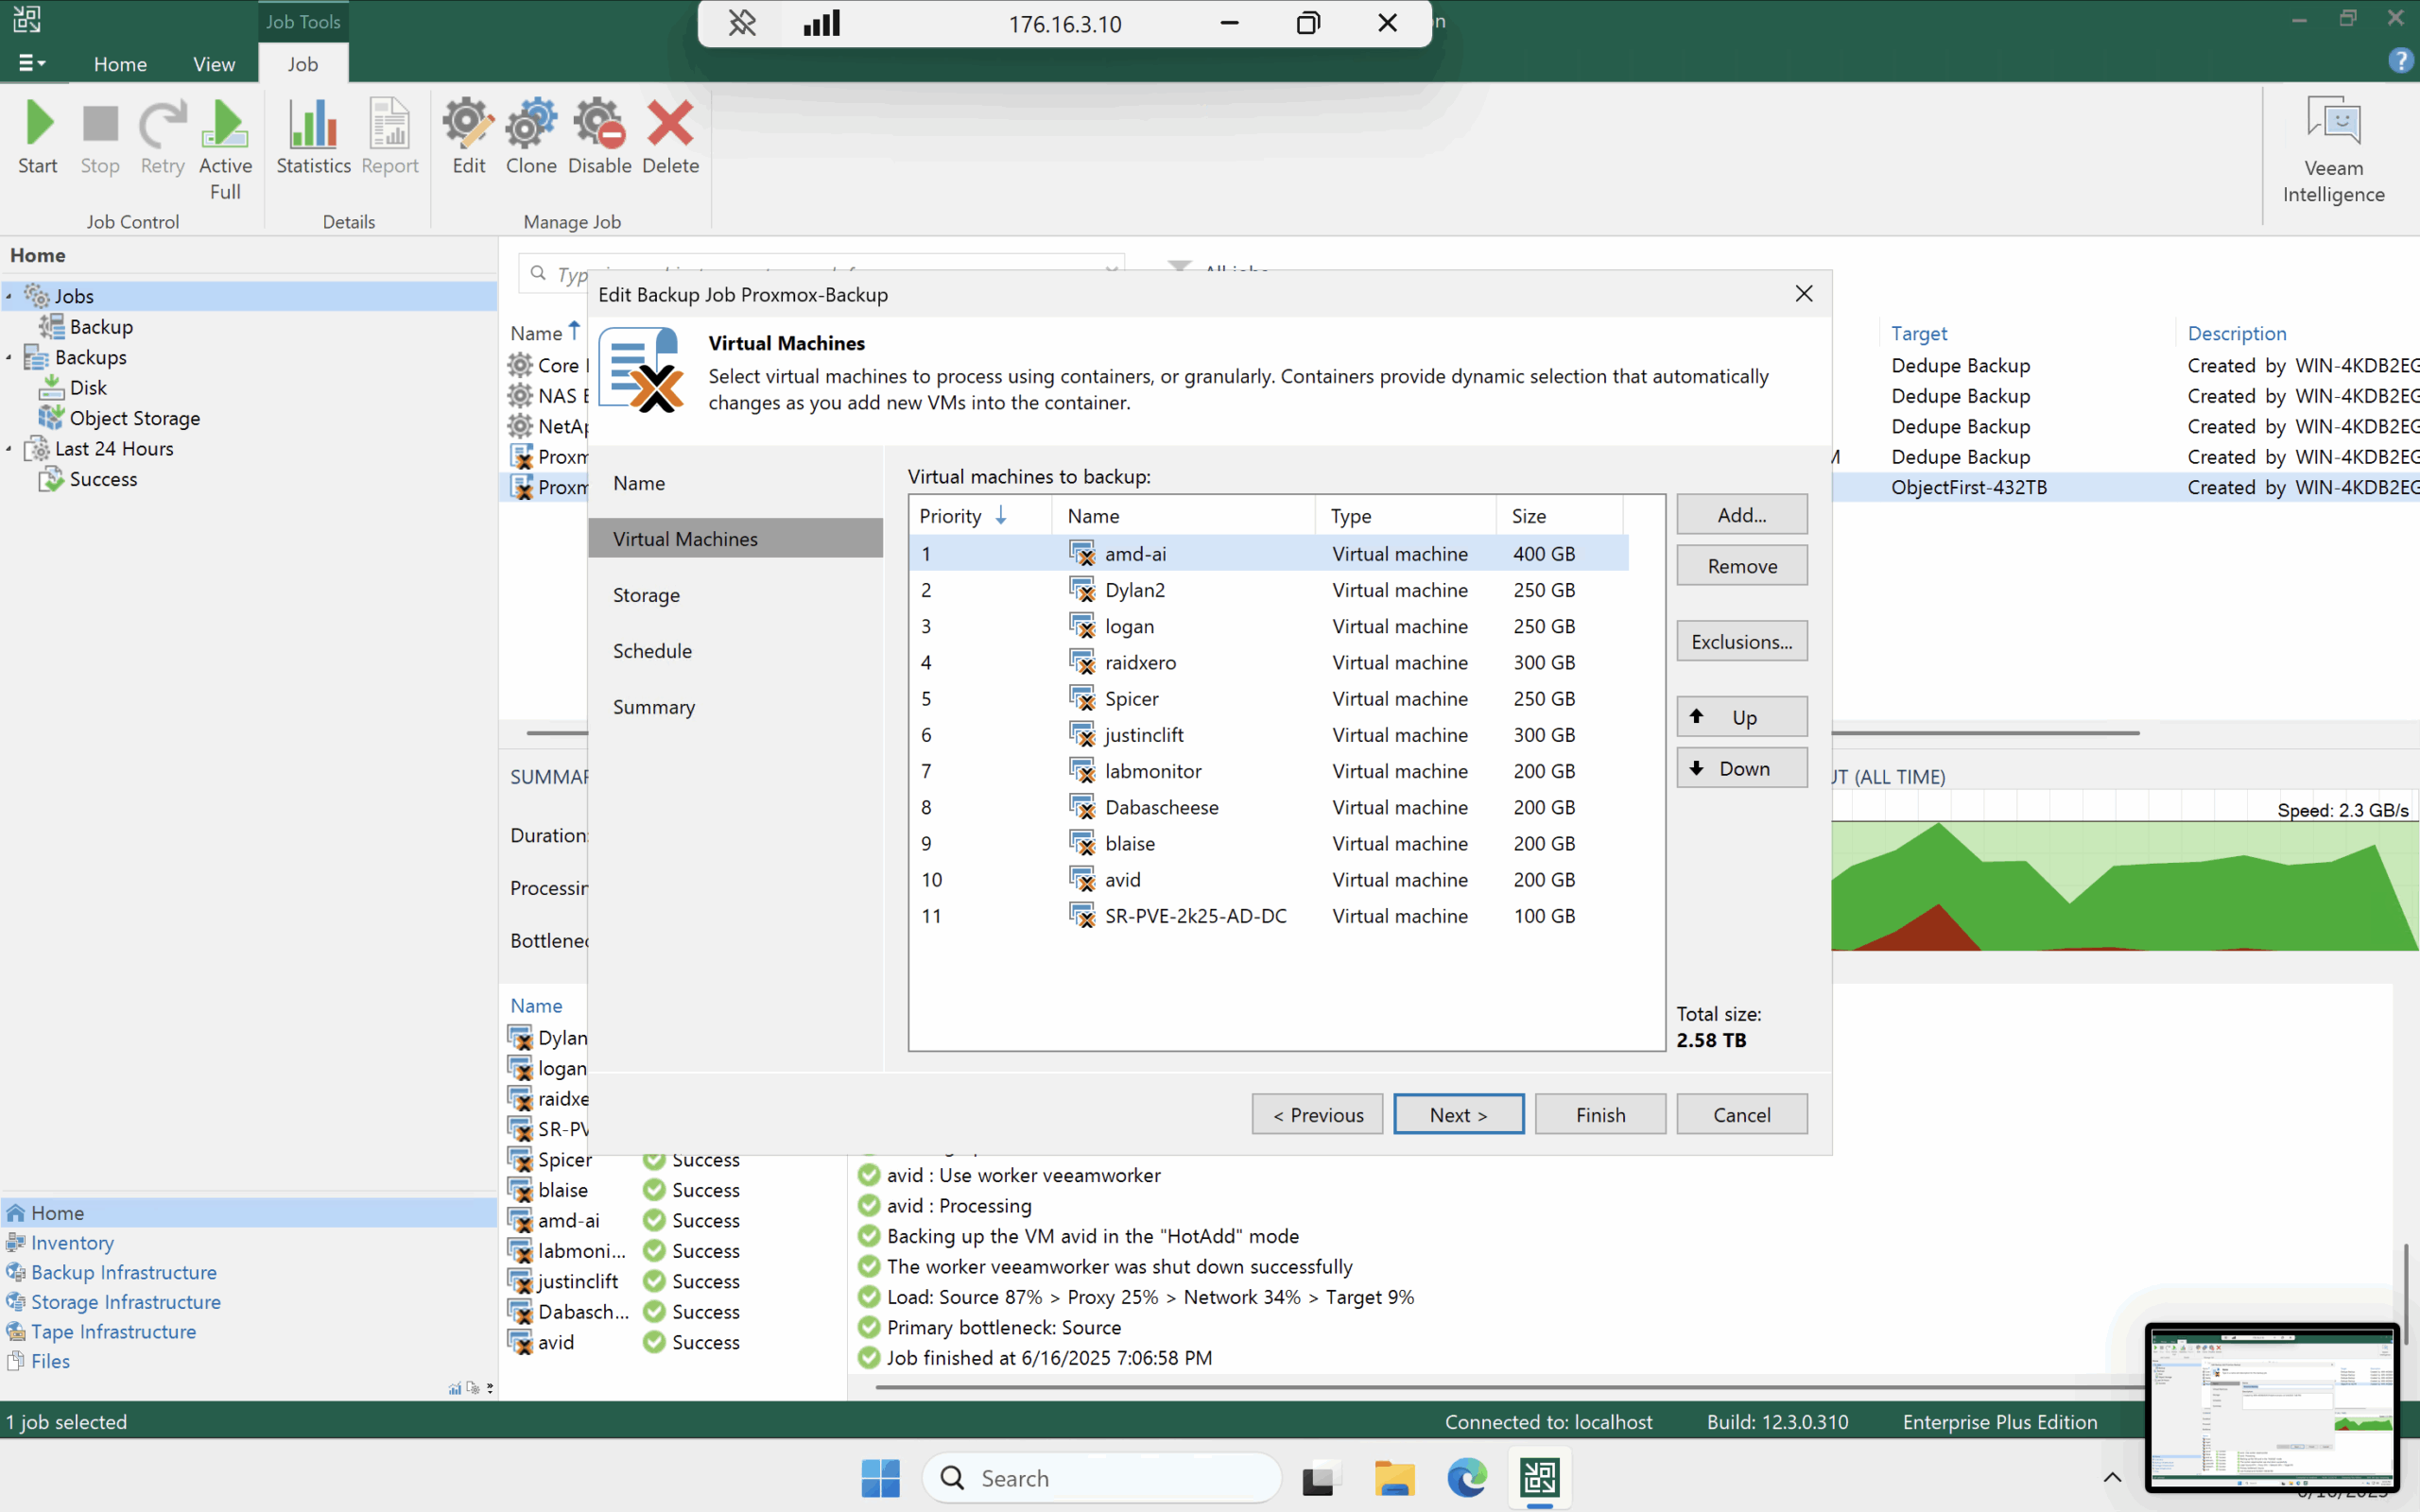Collapse the Backups tree node

[x=9, y=357]
